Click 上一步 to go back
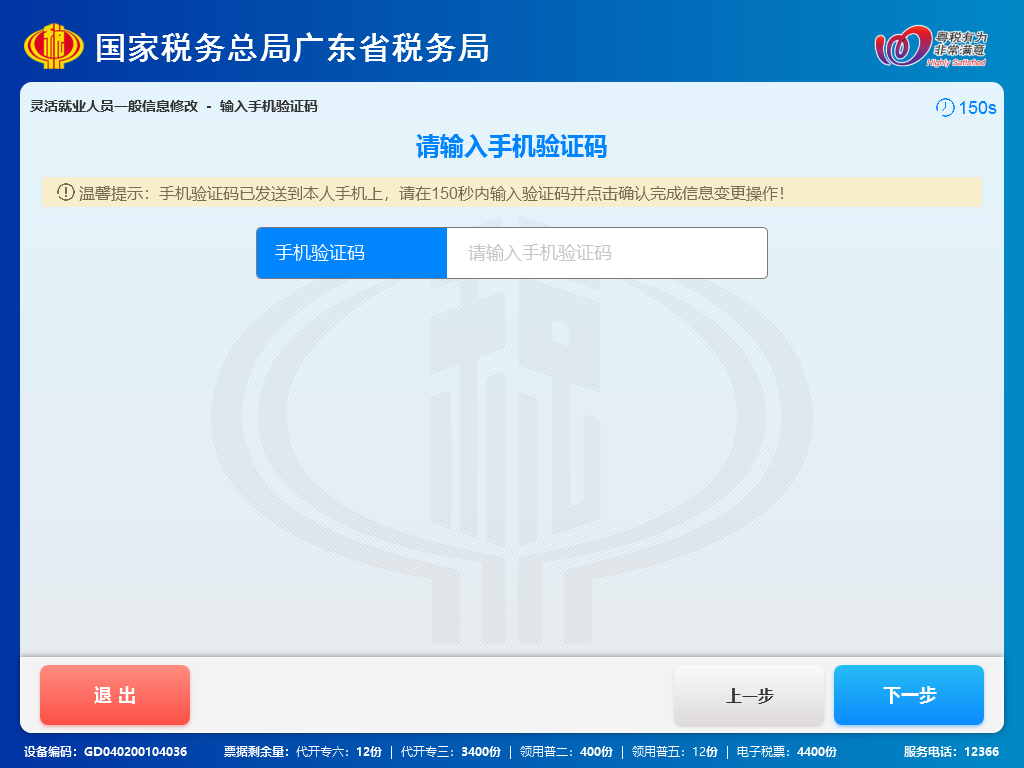Image resolution: width=1024 pixels, height=768 pixels. tap(748, 694)
